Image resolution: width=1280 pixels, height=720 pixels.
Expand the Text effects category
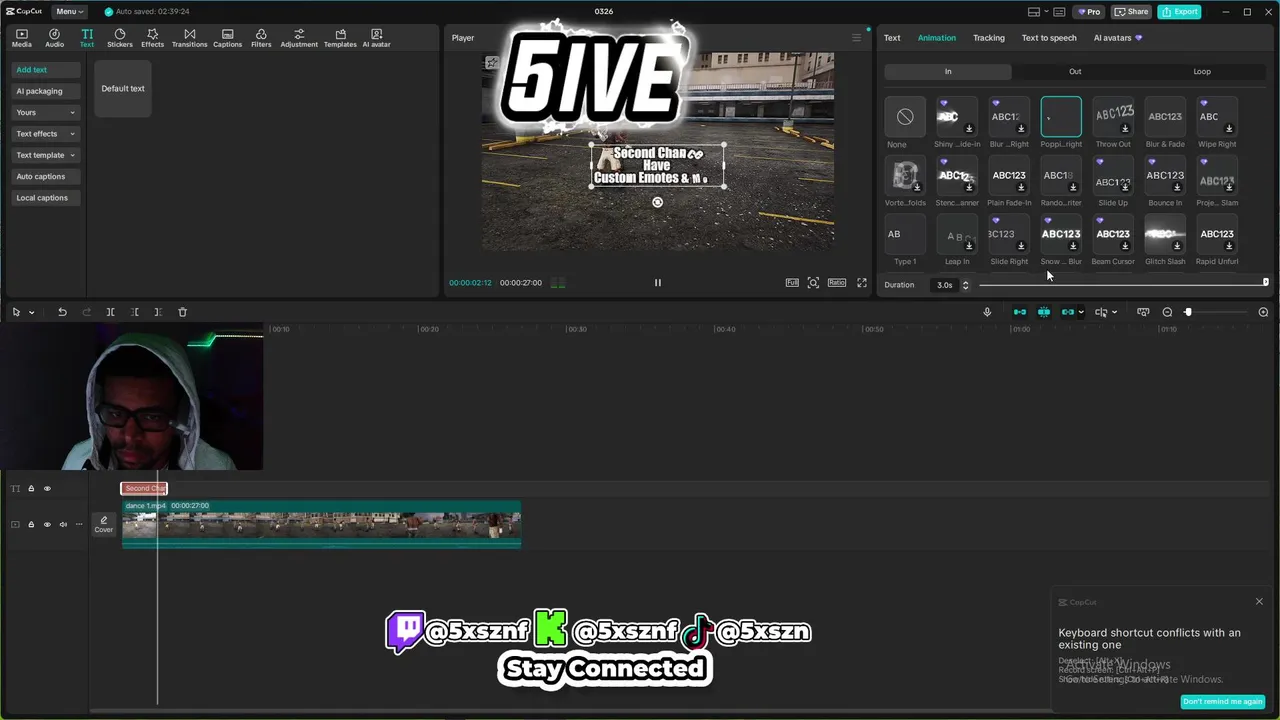46,134
